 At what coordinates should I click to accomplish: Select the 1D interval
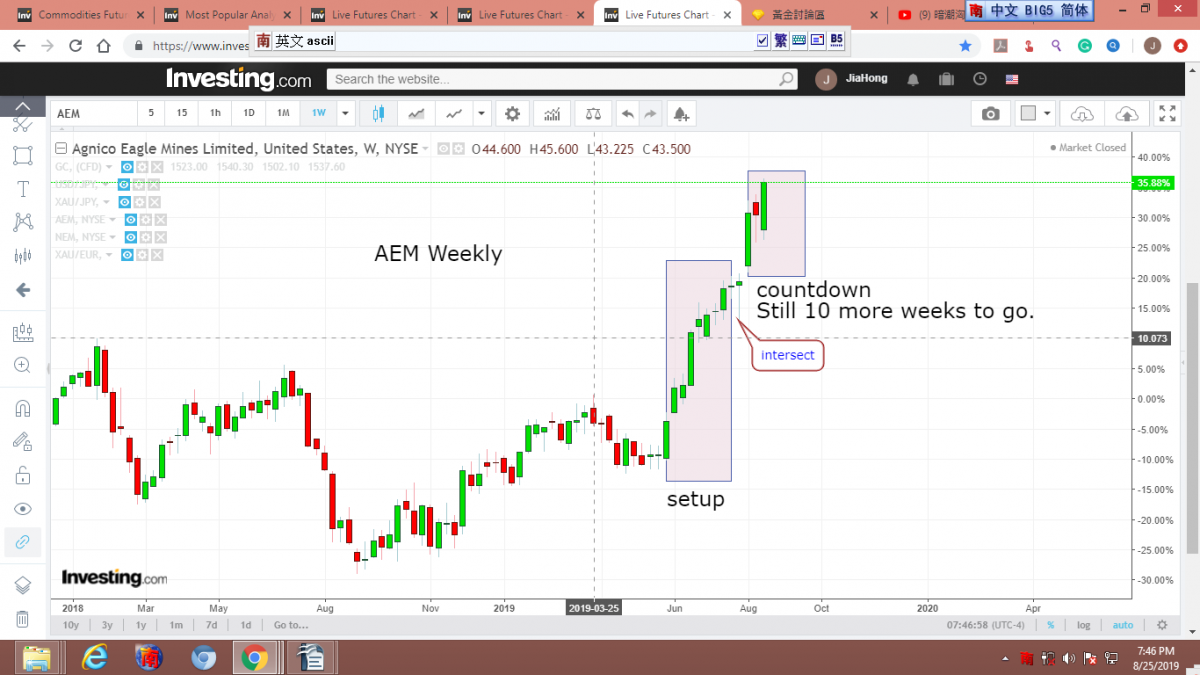point(249,114)
